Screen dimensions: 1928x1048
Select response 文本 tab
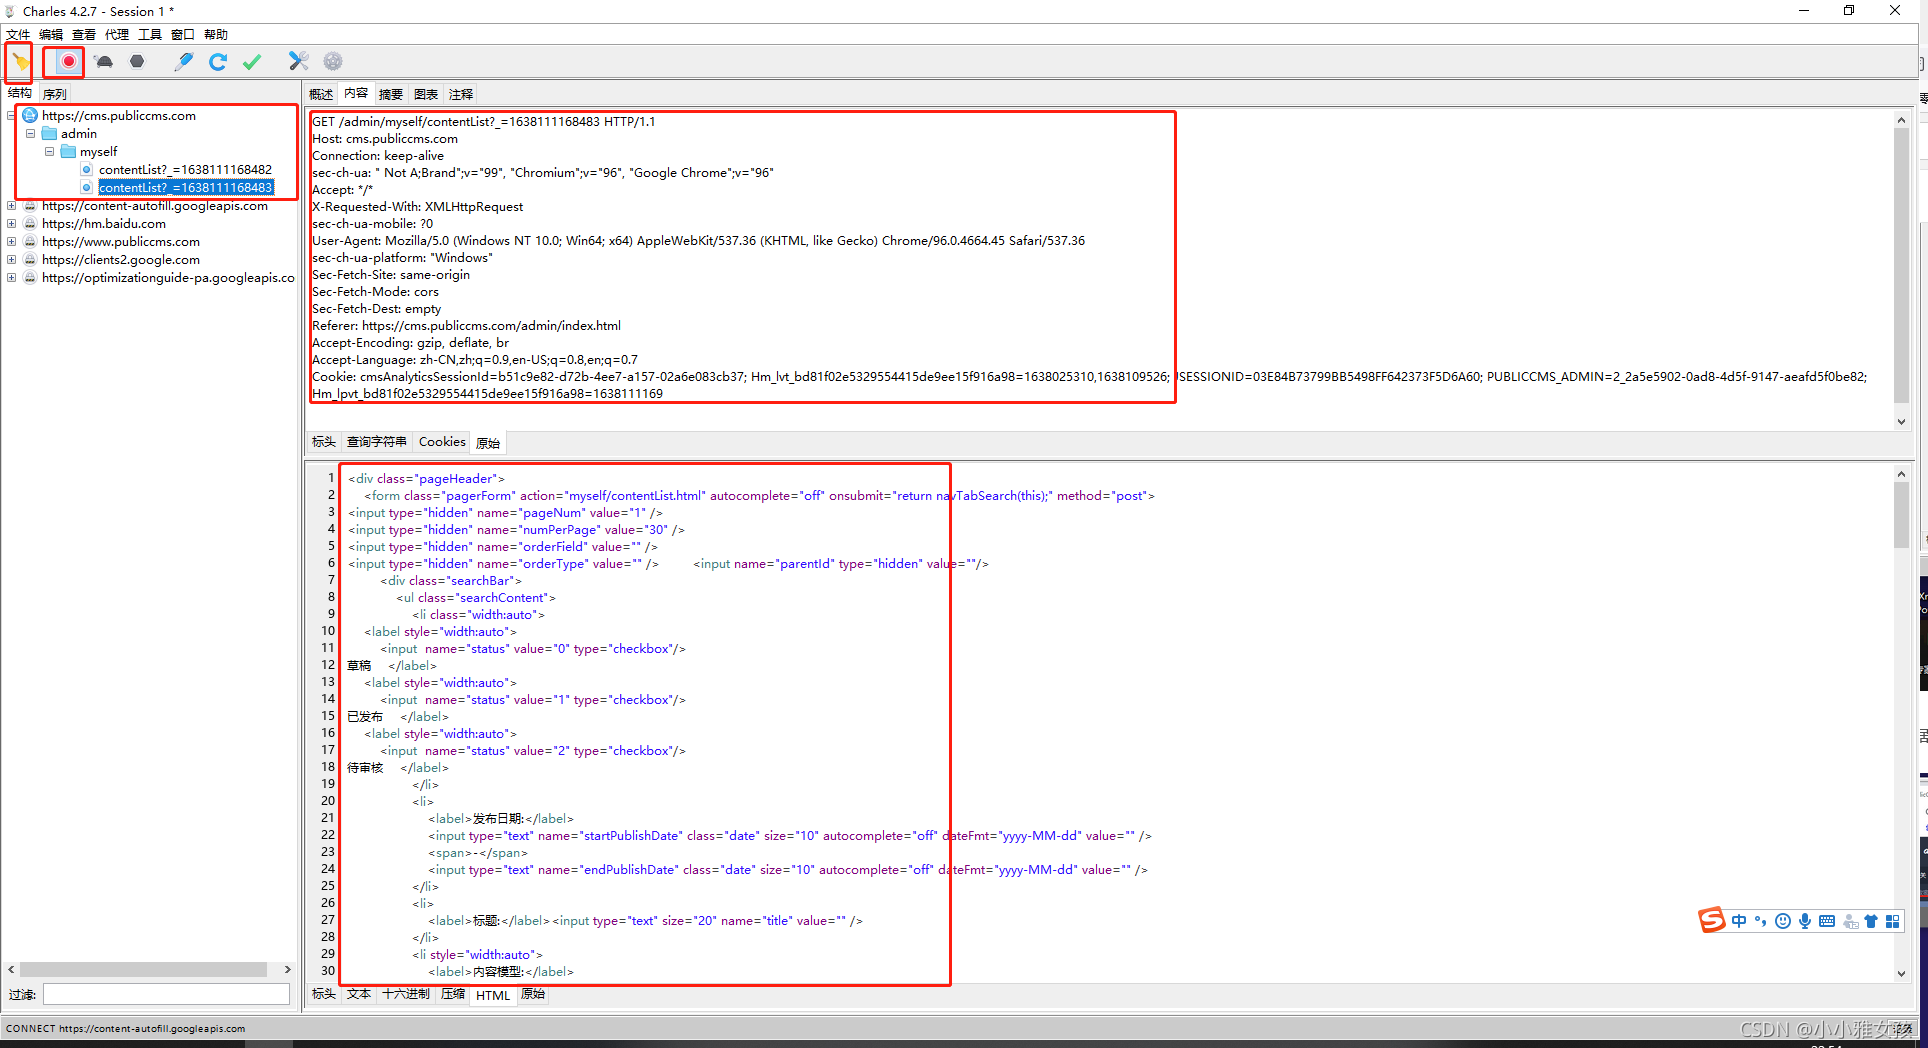coord(359,994)
